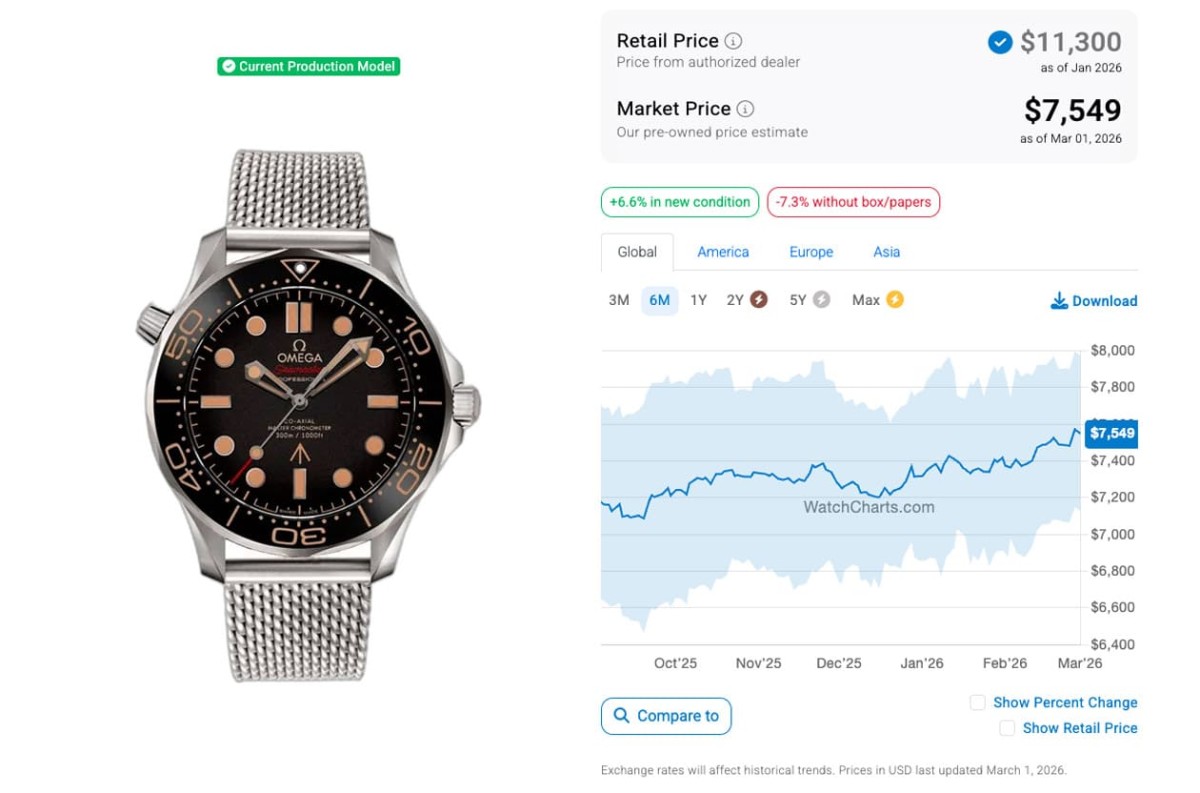Select the 3M time range
This screenshot has height=793, width=1200.
(x=619, y=300)
